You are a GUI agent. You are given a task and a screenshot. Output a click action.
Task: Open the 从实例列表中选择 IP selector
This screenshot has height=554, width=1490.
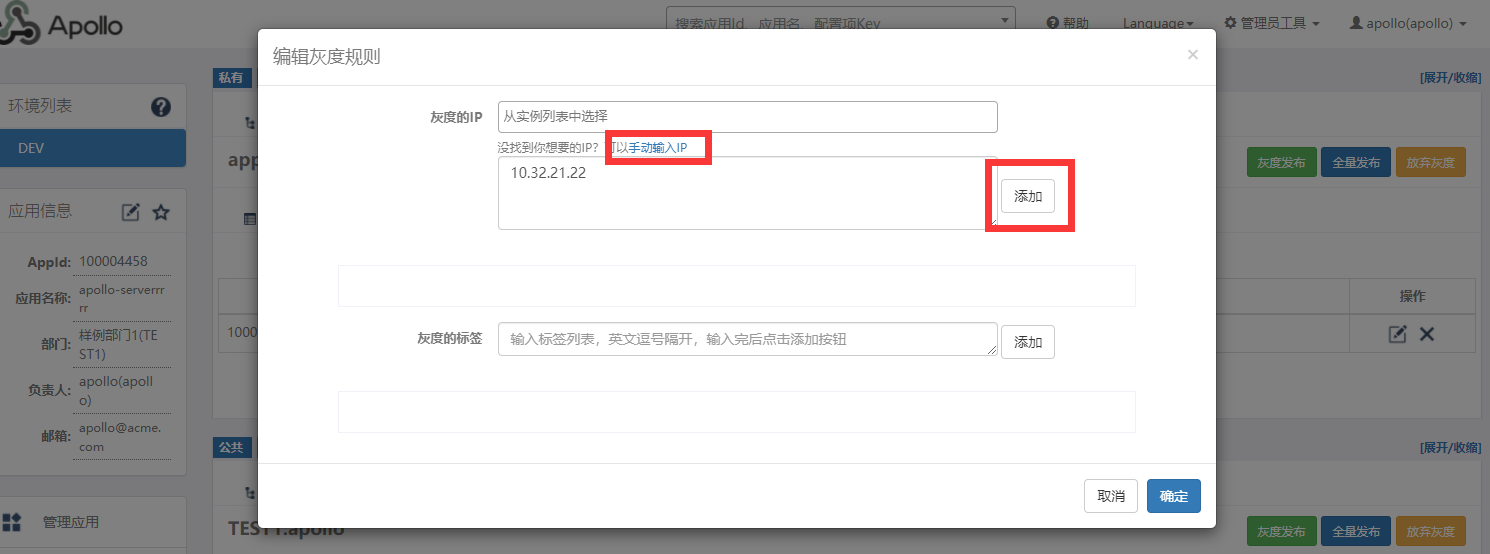(748, 117)
